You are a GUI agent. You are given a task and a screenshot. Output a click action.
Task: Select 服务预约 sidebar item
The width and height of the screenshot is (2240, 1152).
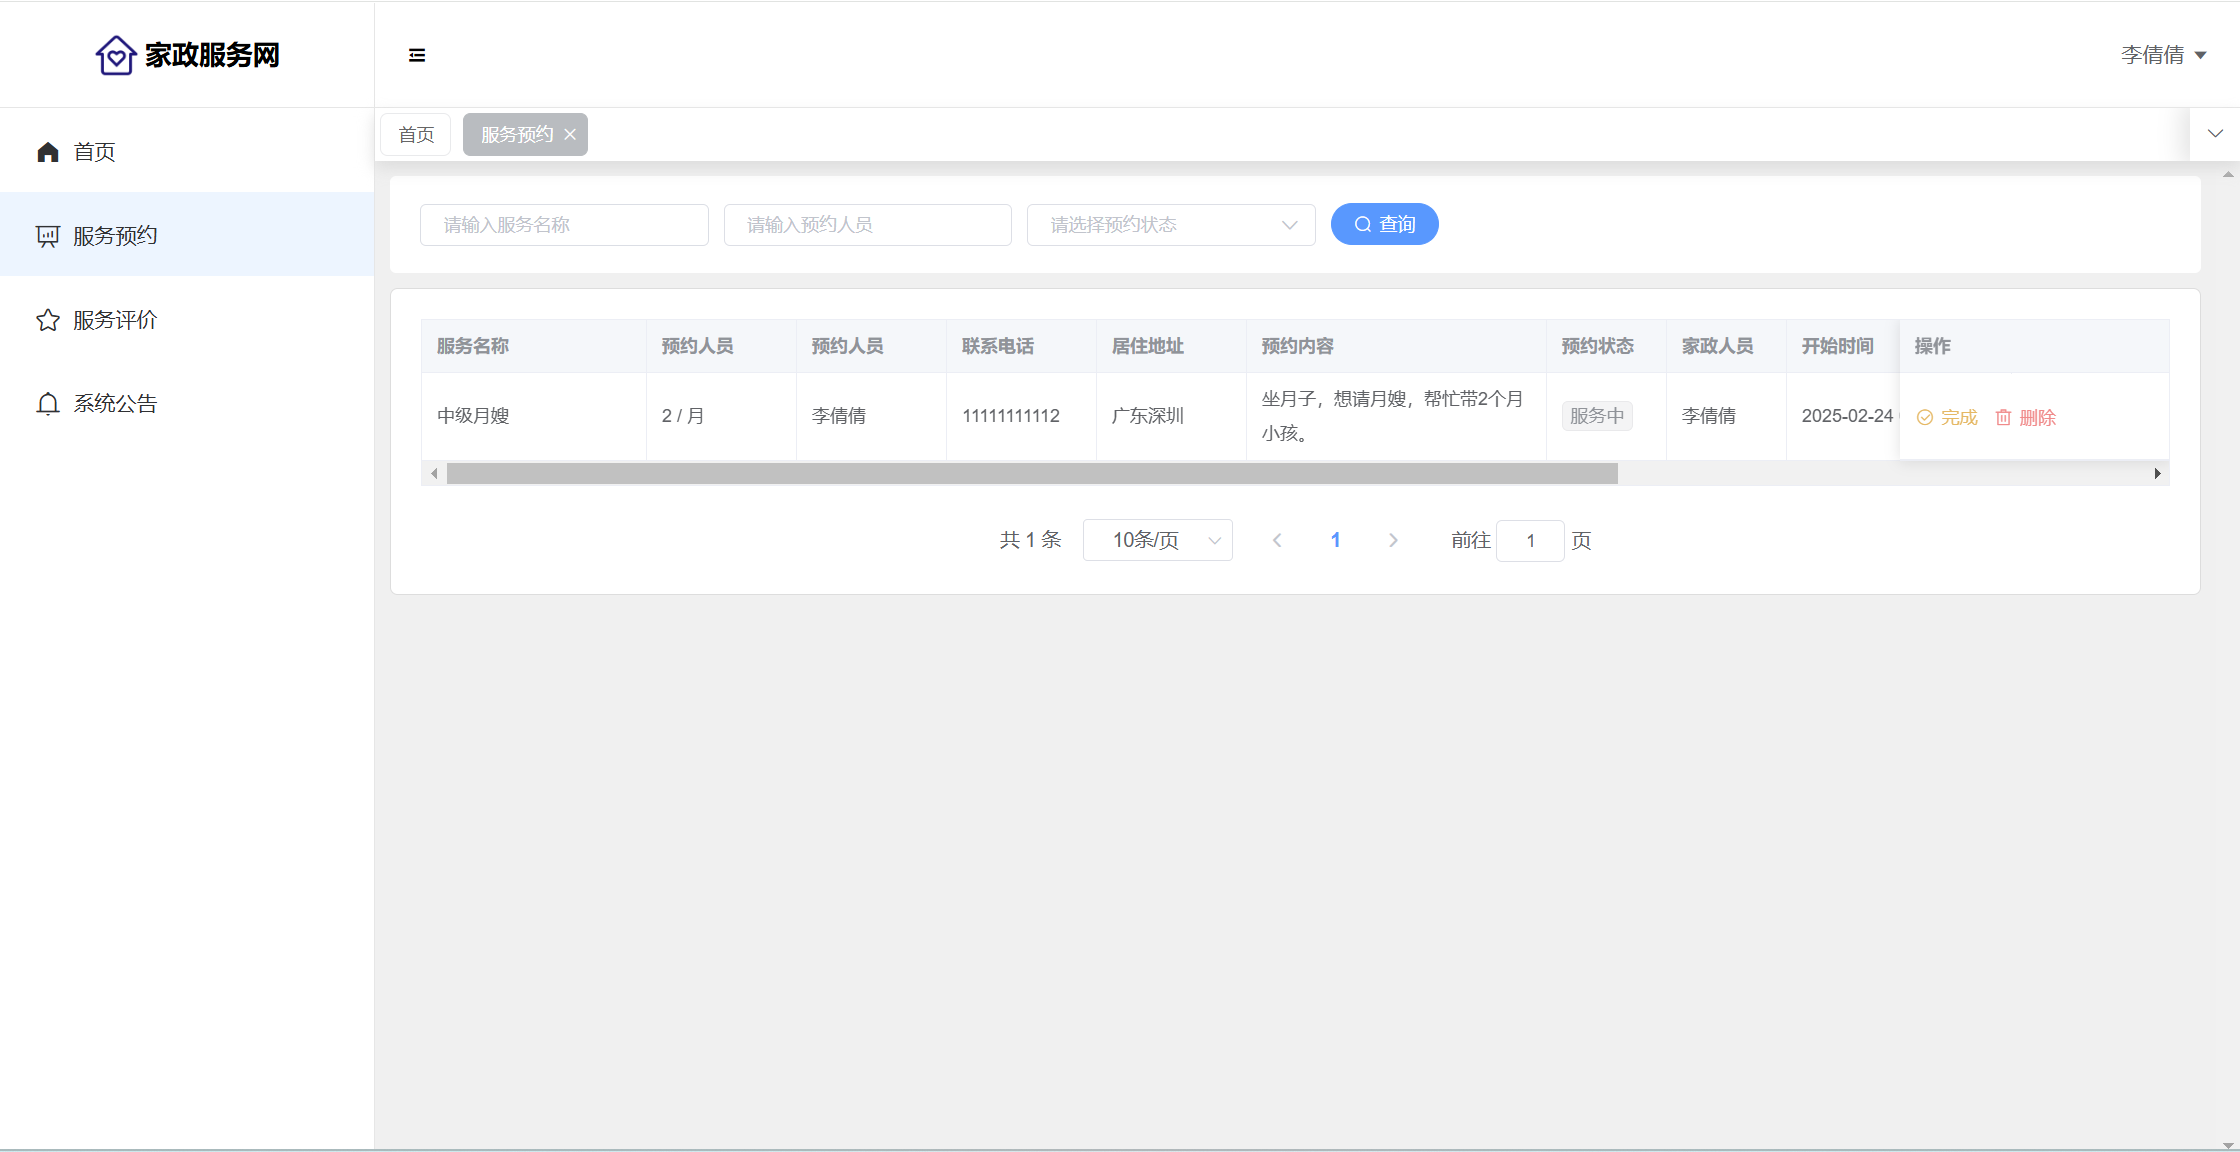tap(115, 236)
